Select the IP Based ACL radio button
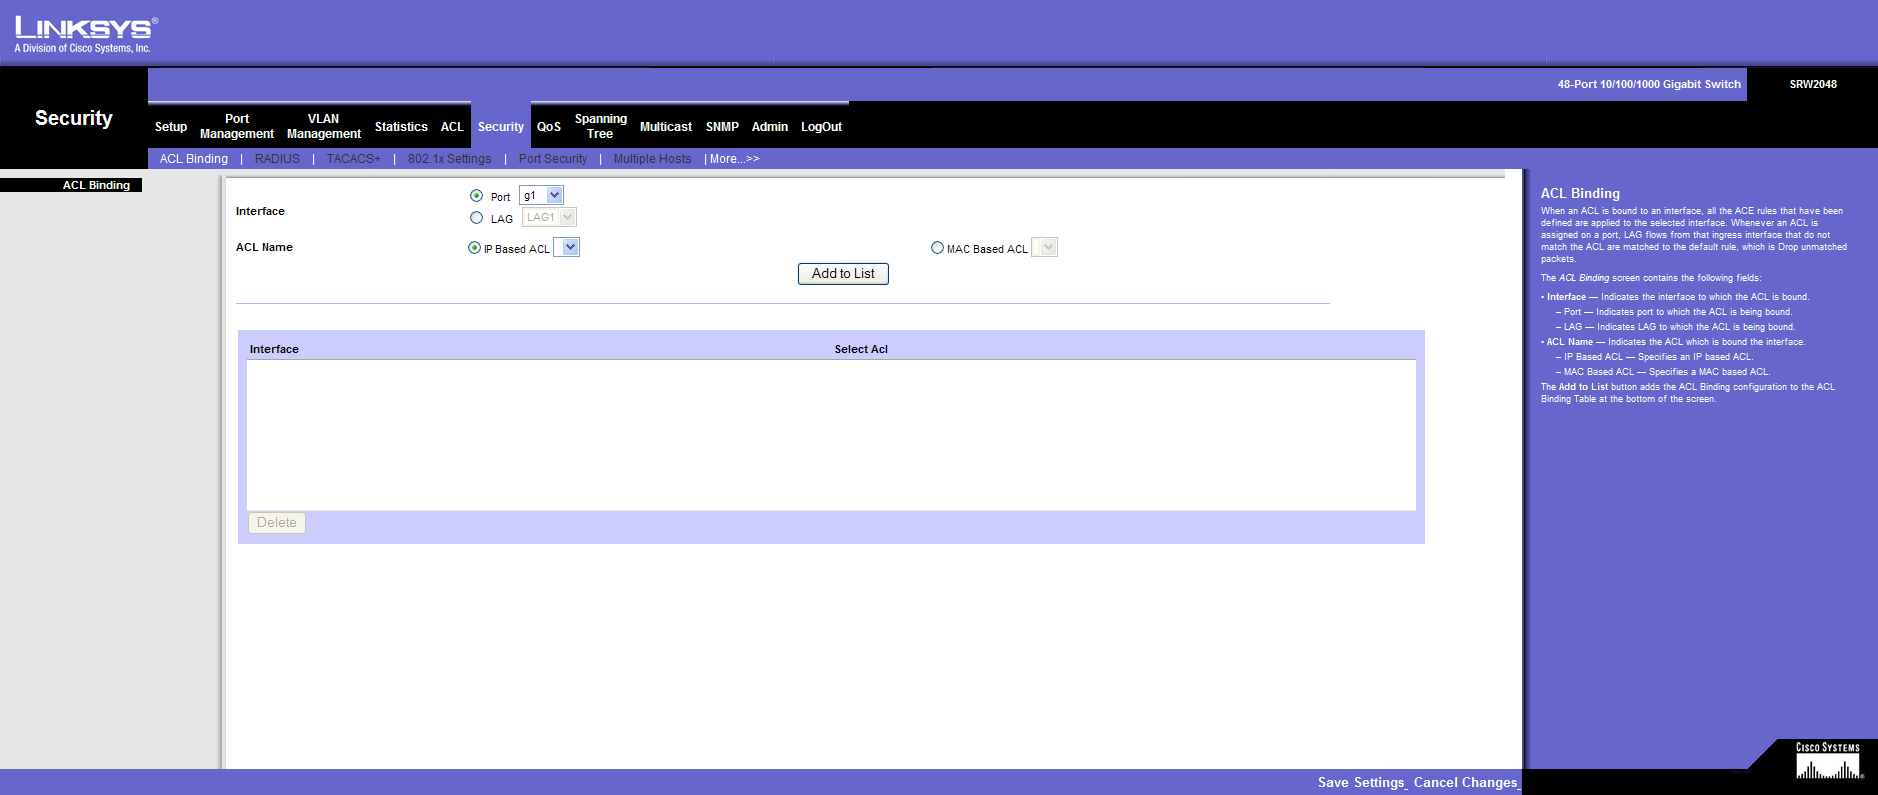The width and height of the screenshot is (1878, 795). [474, 248]
